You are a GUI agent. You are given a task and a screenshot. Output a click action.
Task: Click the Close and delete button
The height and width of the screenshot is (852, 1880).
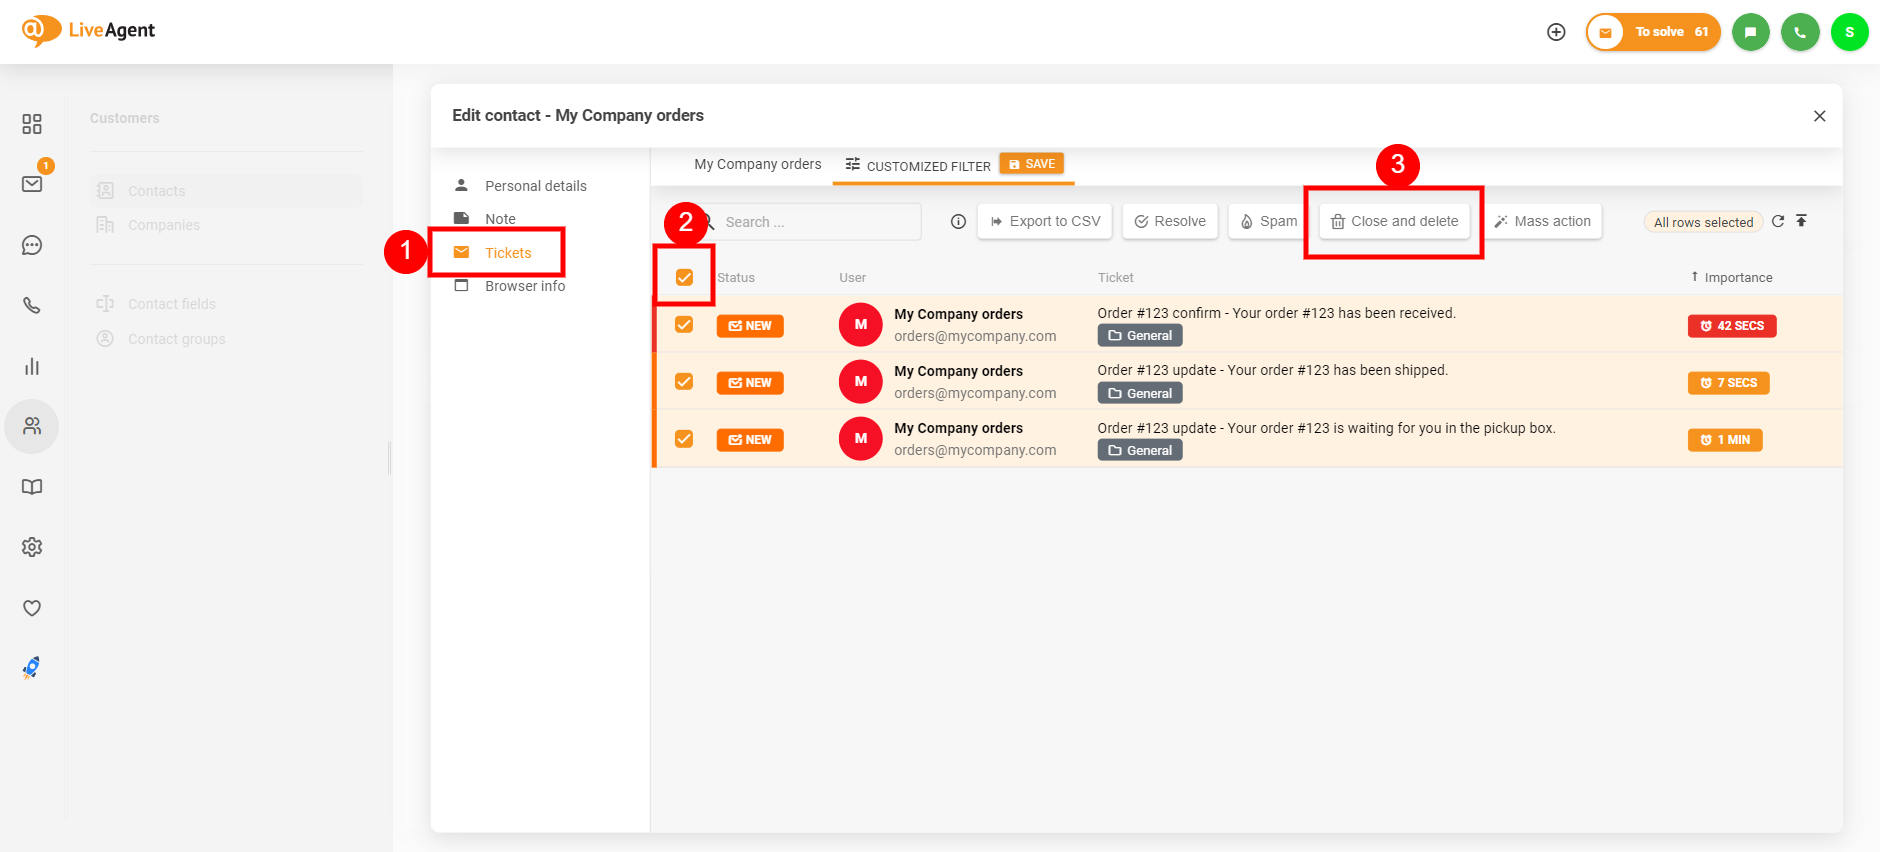(x=1394, y=222)
